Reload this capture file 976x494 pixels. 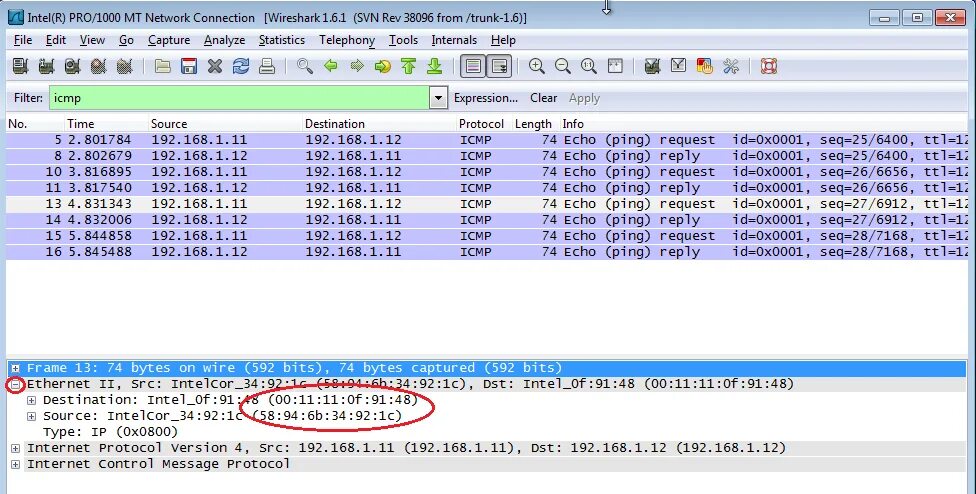coord(241,66)
